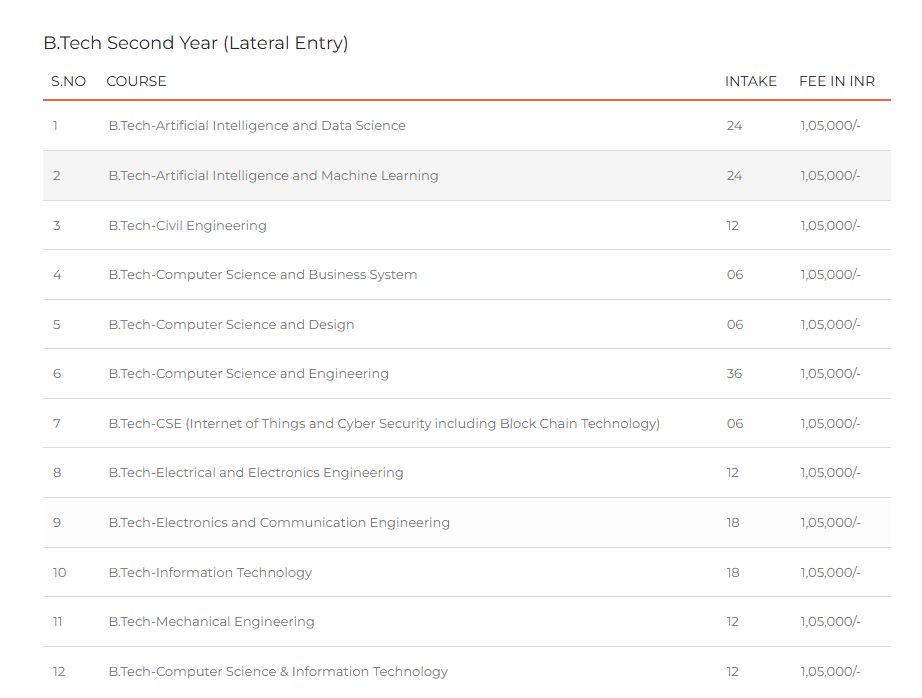Select B.Tech-Artificial Intelligence and Data Science course
The width and height of the screenshot is (922, 698).
(x=257, y=126)
